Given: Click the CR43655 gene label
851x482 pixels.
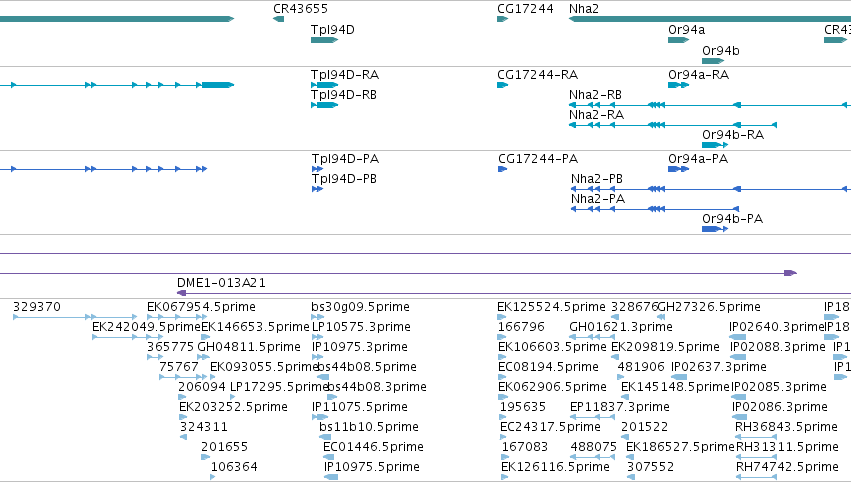Looking at the screenshot, I should pyautogui.click(x=300, y=9).
